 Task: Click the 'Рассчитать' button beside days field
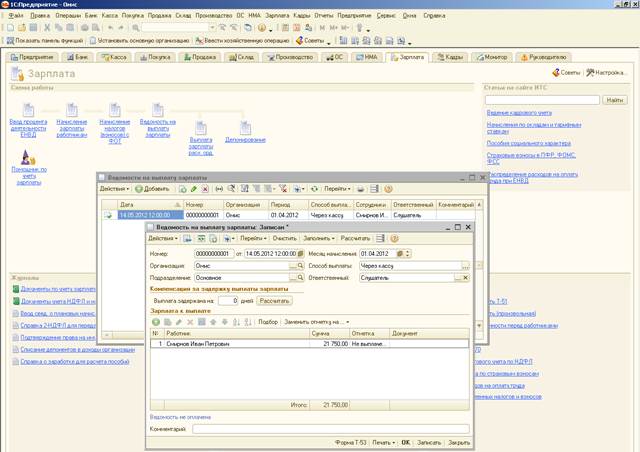(x=275, y=300)
